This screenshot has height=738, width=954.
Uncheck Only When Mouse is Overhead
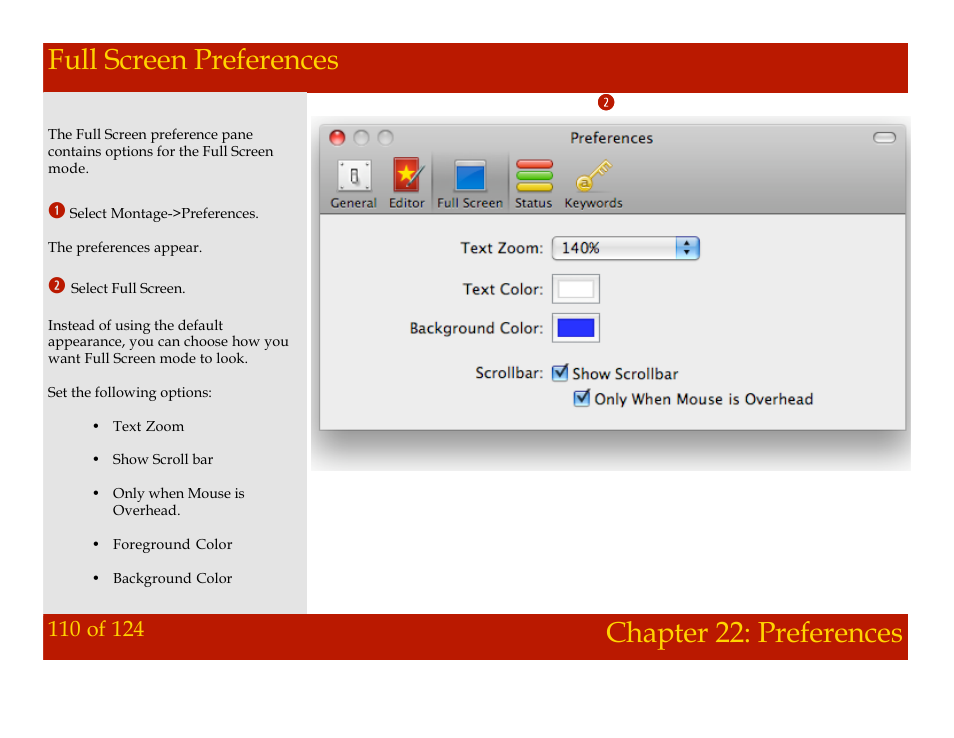tap(582, 399)
